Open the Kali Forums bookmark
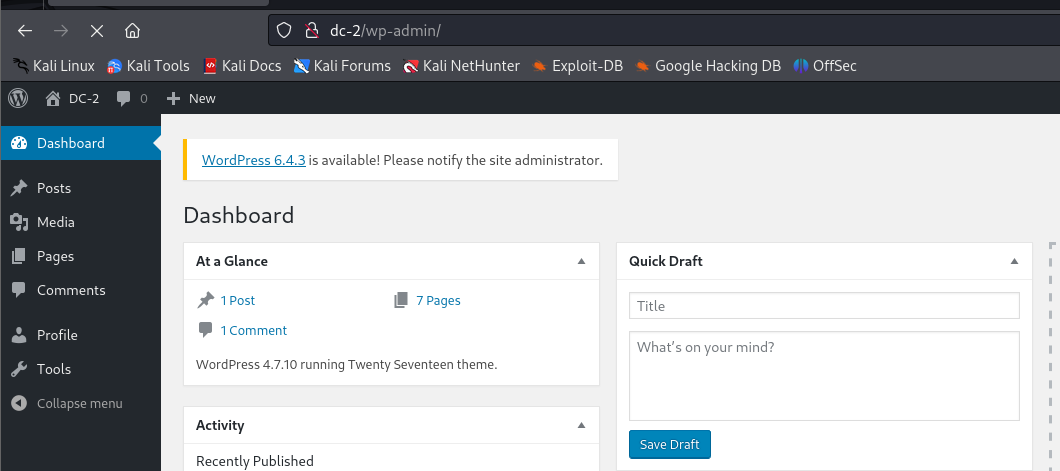 click(x=342, y=66)
